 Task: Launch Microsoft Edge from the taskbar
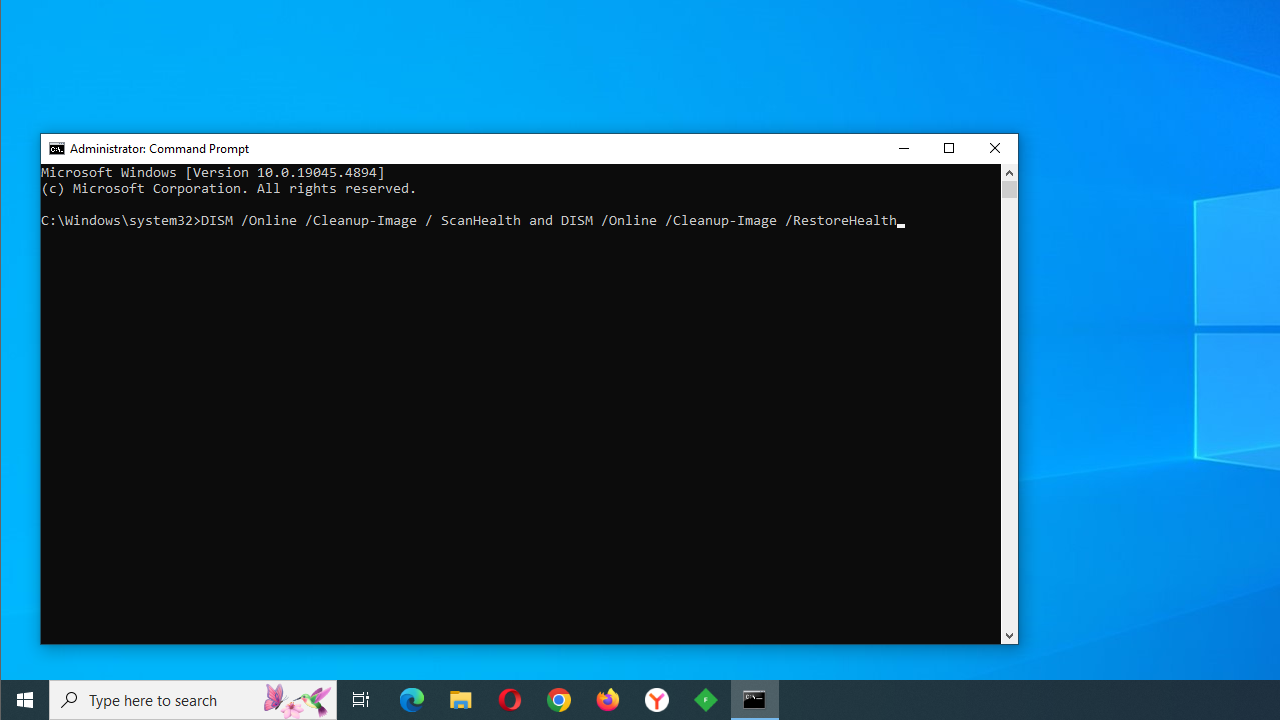(412, 700)
